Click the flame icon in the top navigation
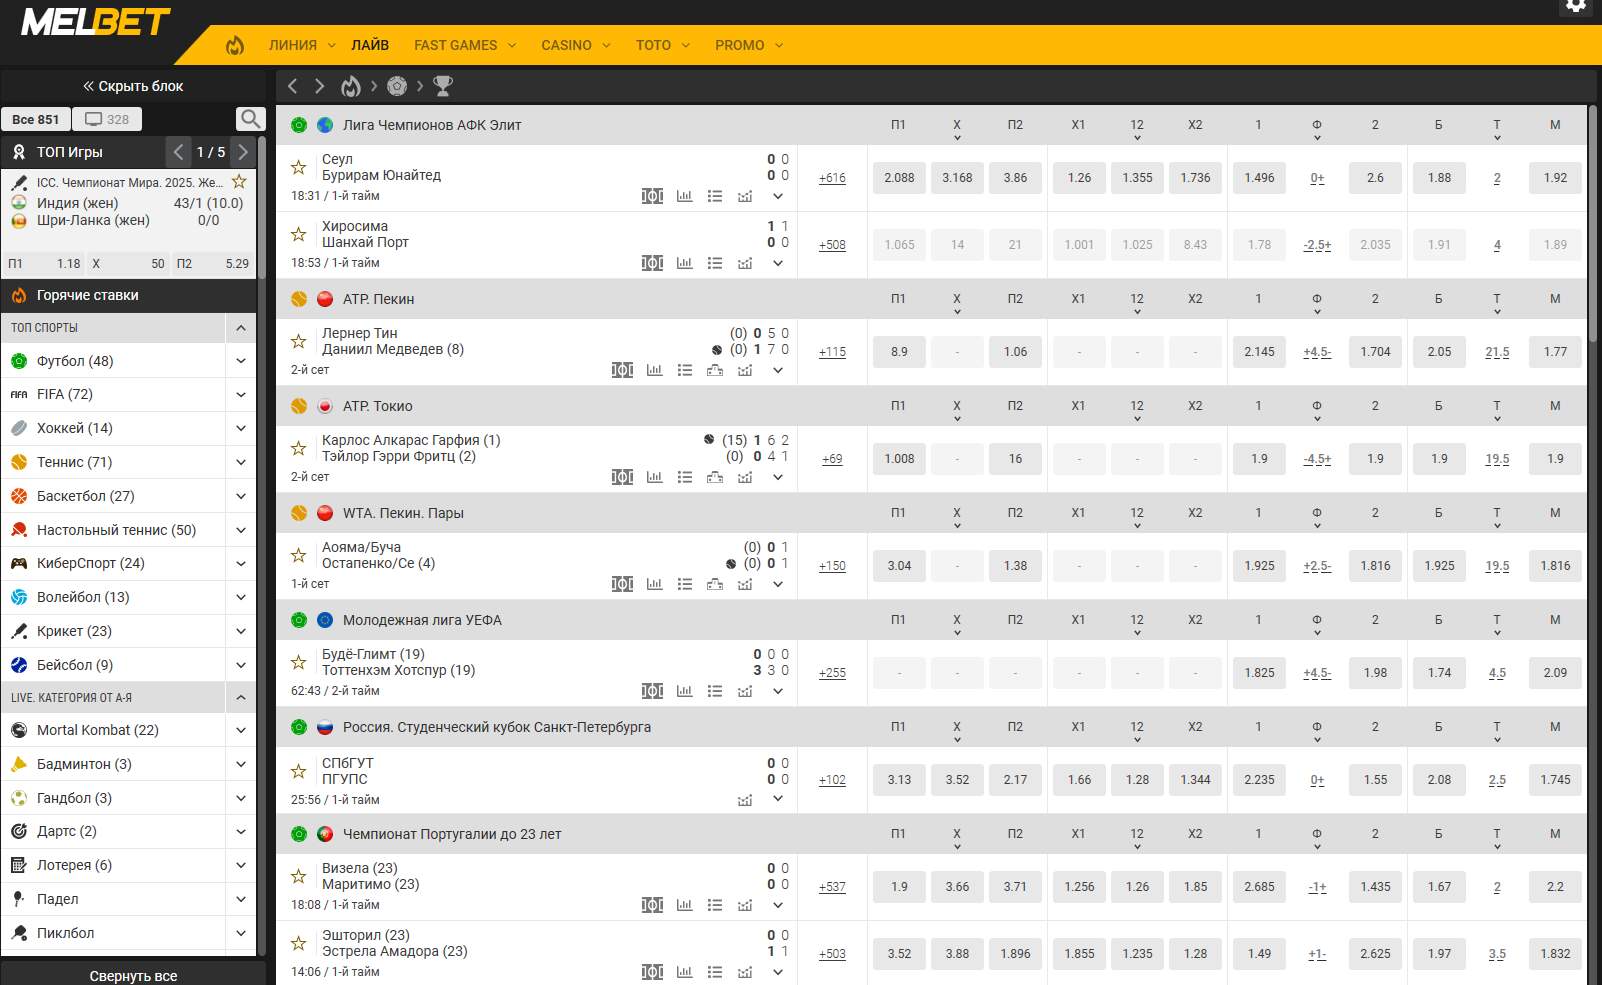This screenshot has width=1602, height=985. [235, 45]
